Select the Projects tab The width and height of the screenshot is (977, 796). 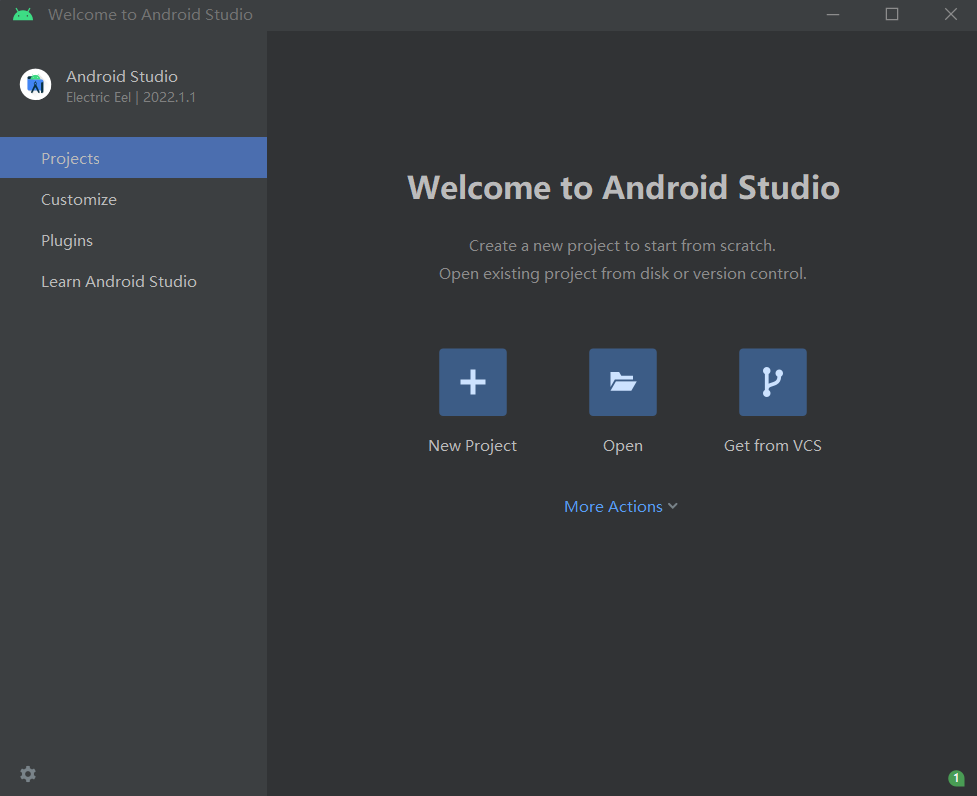133,158
